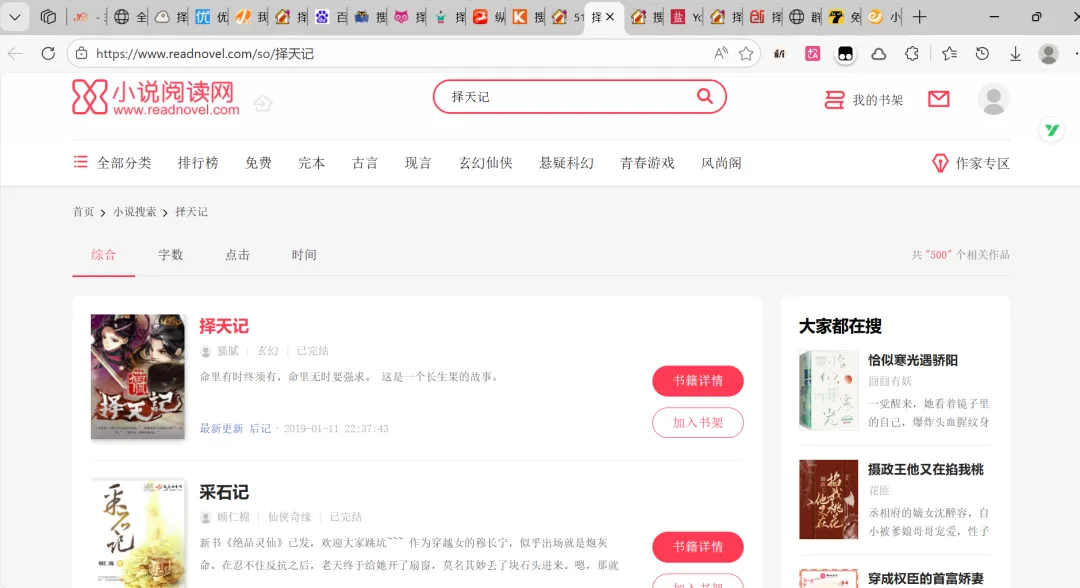Click 书籍详情 button for 择天记
The height and width of the screenshot is (588, 1080).
pos(698,381)
